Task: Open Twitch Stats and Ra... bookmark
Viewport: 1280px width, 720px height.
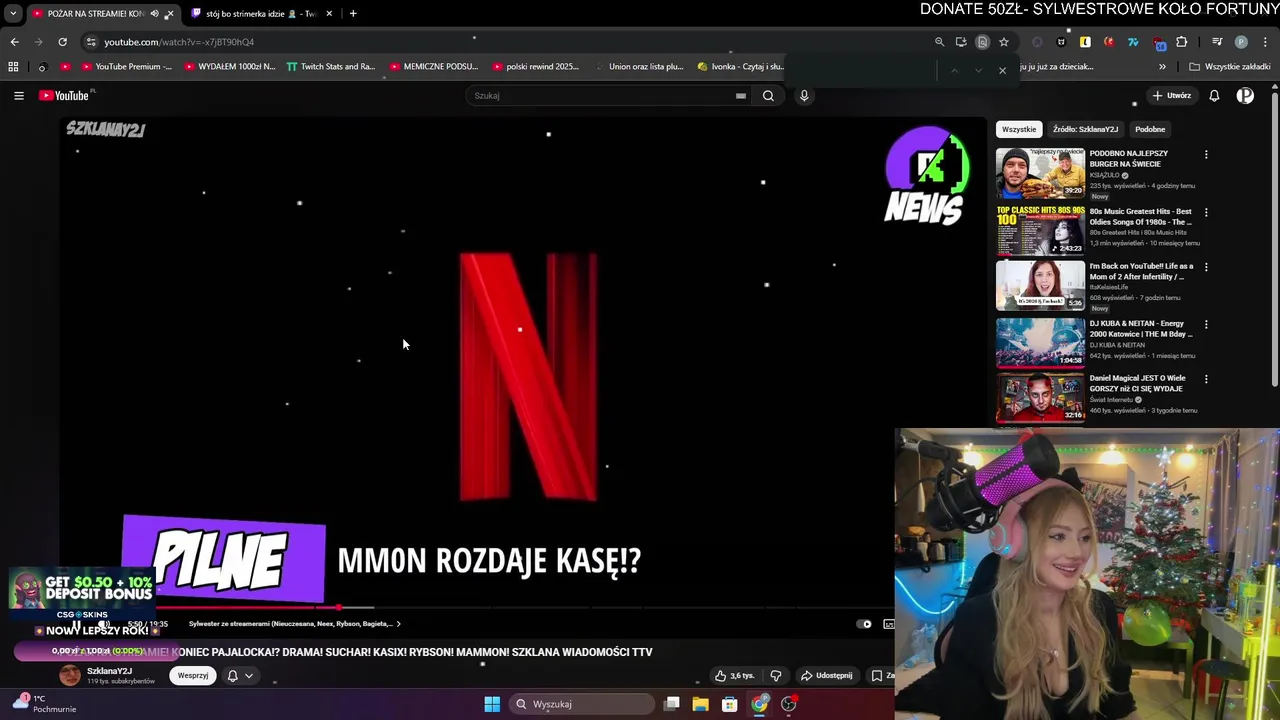Action: pos(330,67)
